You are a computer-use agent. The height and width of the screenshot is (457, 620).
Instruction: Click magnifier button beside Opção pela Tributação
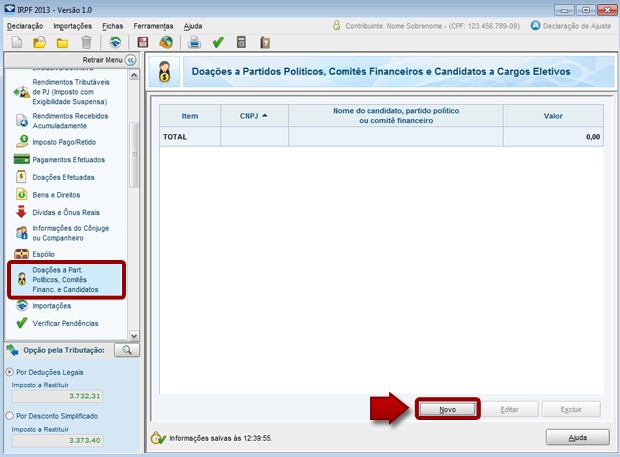tap(126, 350)
